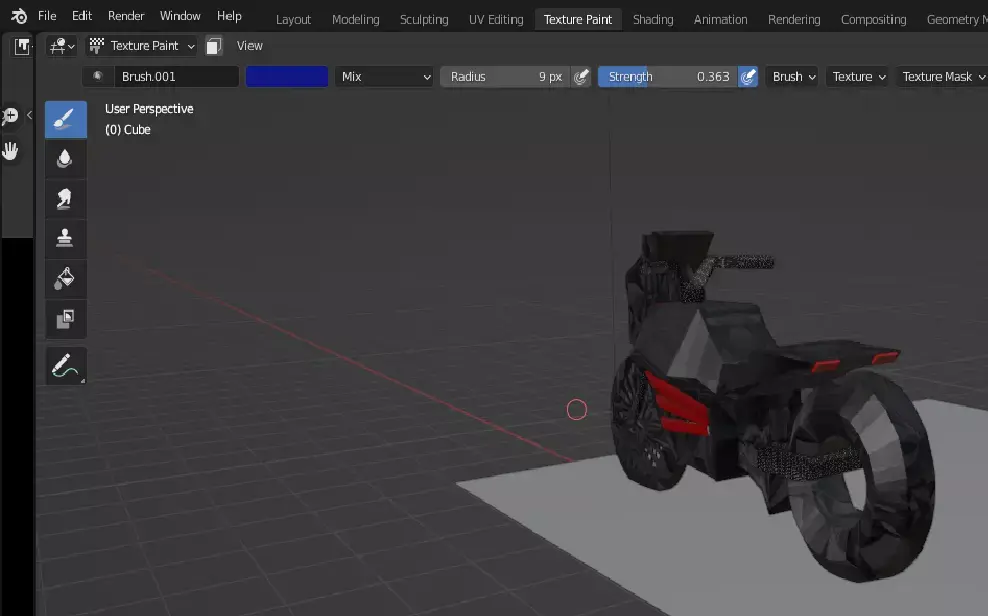The height and width of the screenshot is (616, 988).
Task: Click the (0) Cube object label
Action: [128, 130]
